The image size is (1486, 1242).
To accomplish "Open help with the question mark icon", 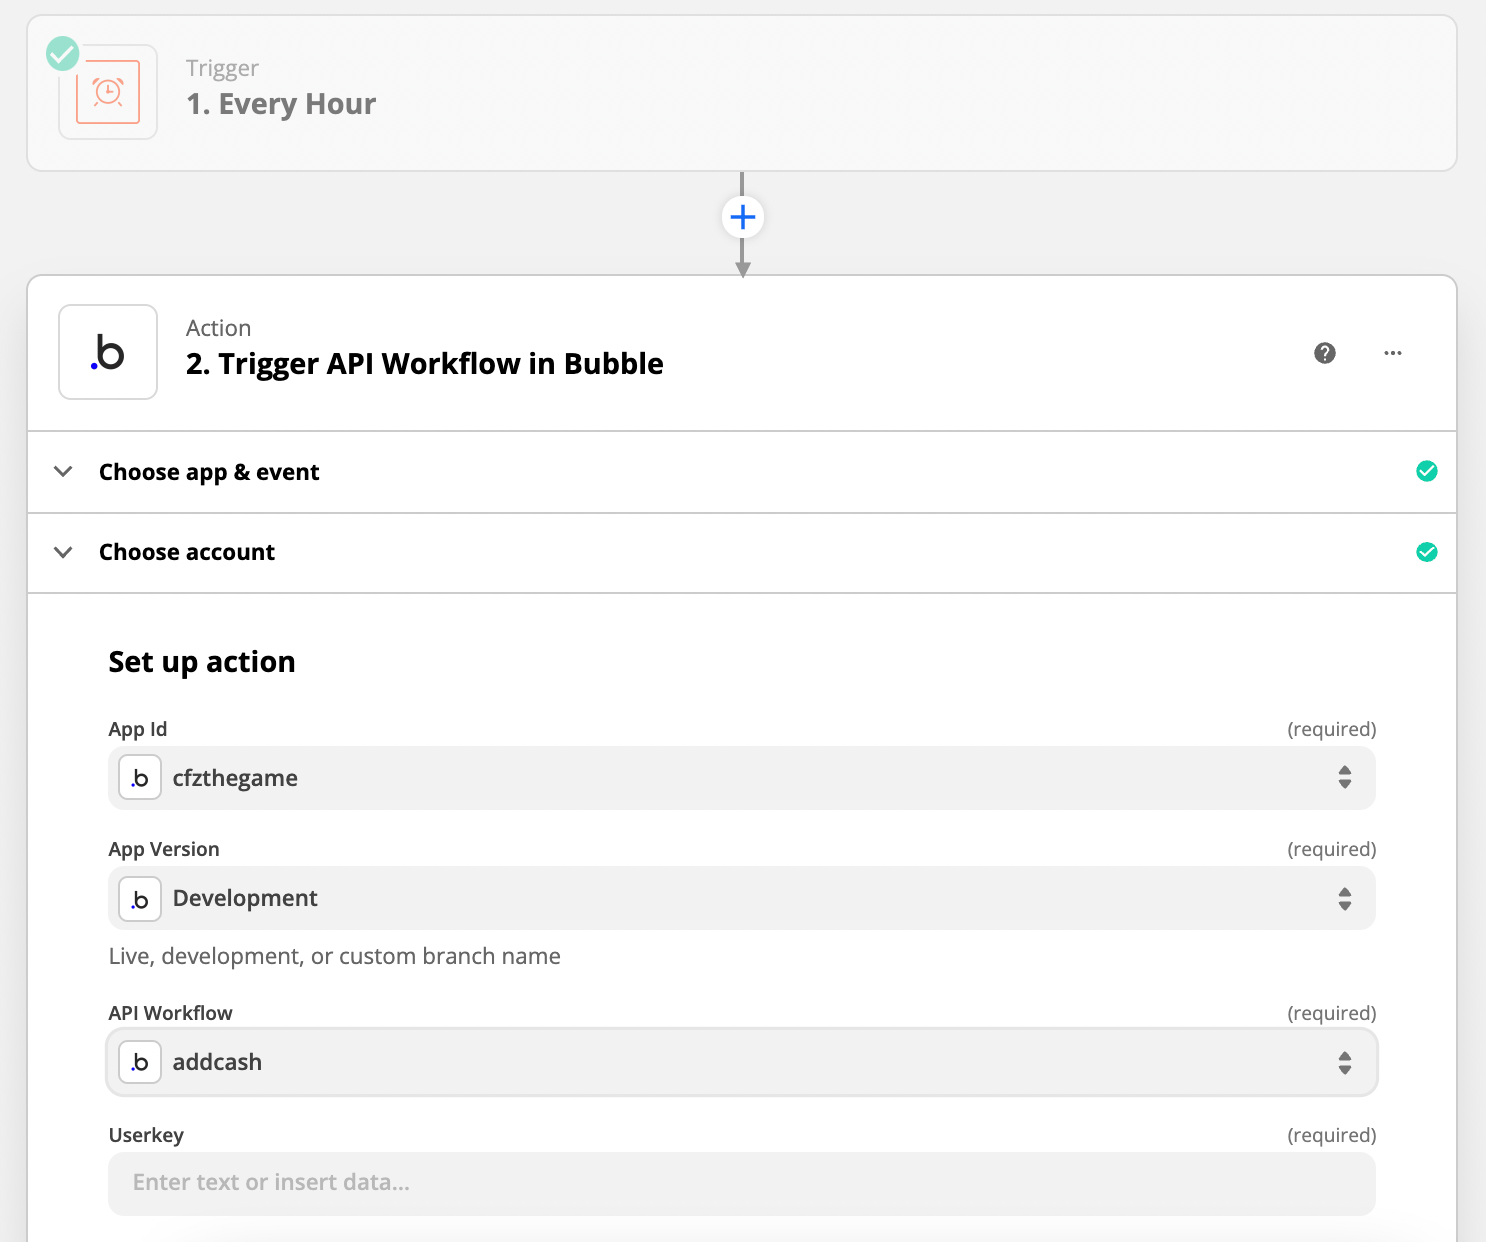I will click(x=1325, y=353).
